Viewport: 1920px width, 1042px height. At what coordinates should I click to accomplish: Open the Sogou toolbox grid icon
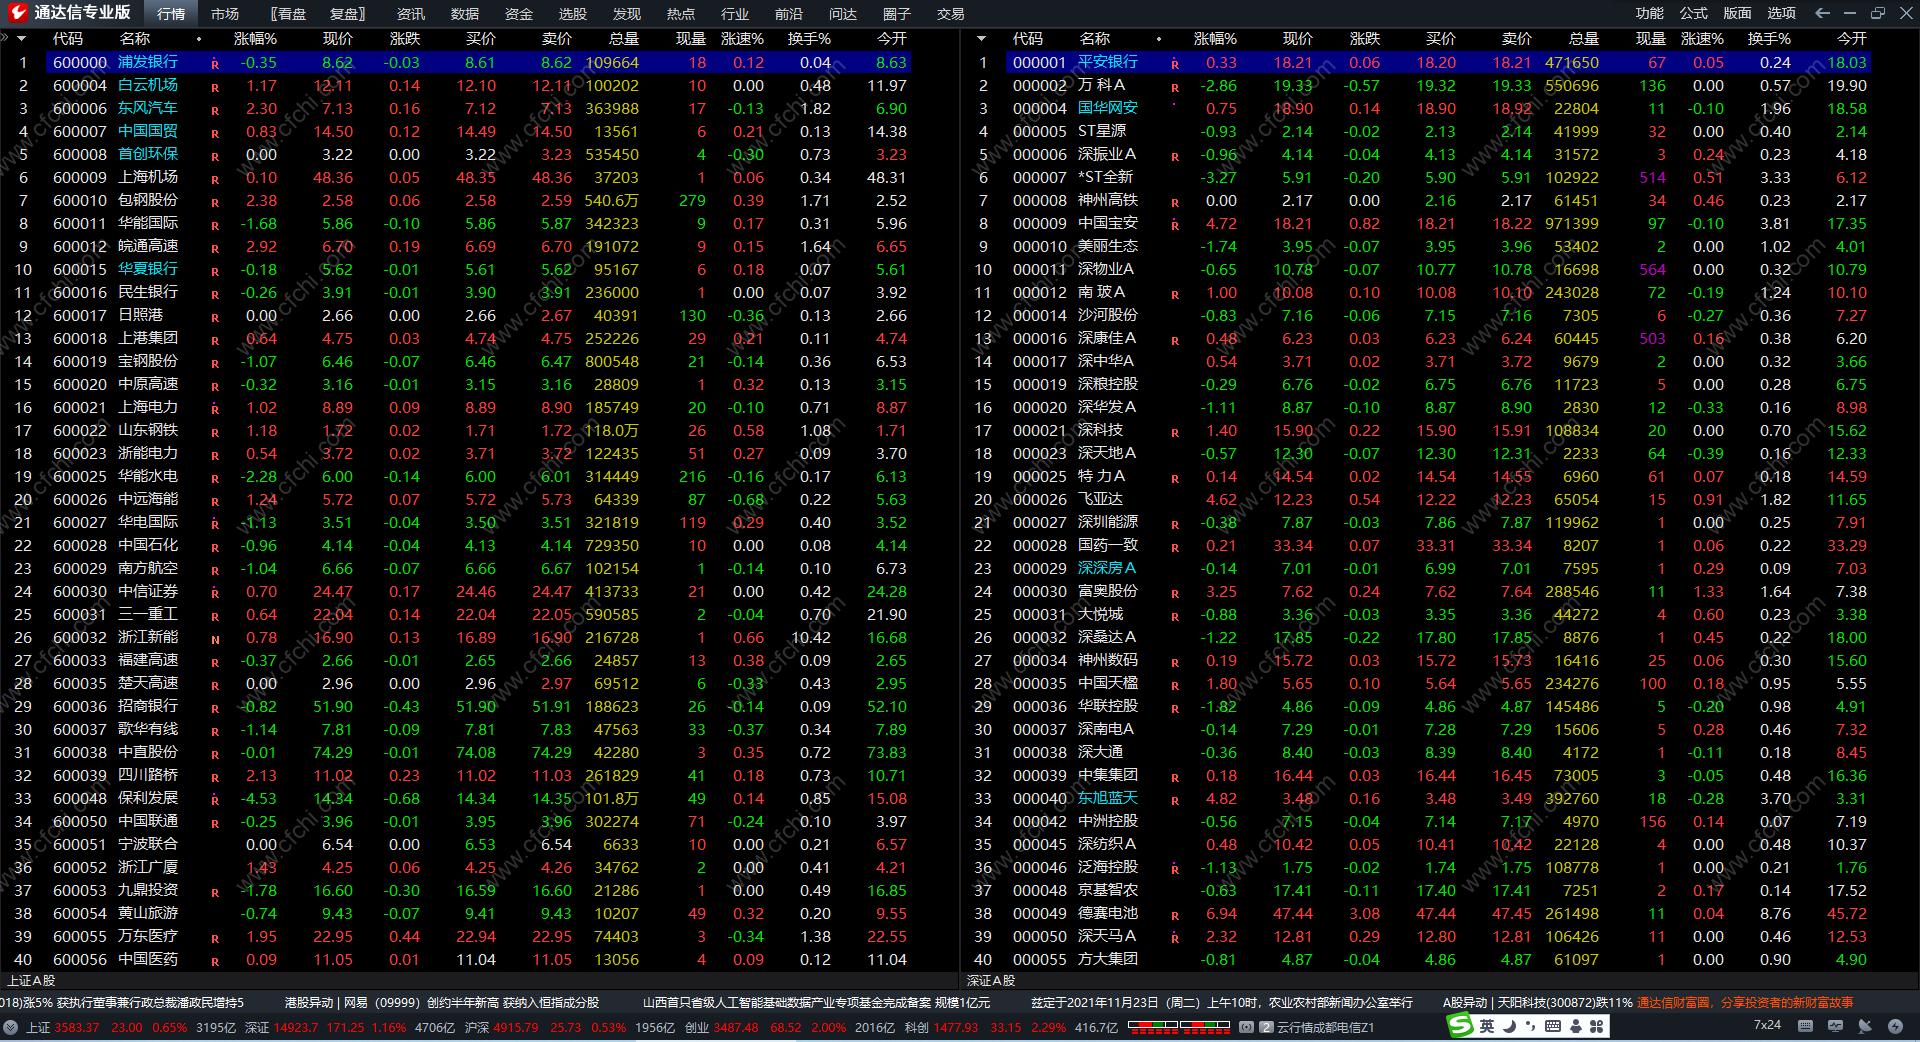(1597, 1026)
